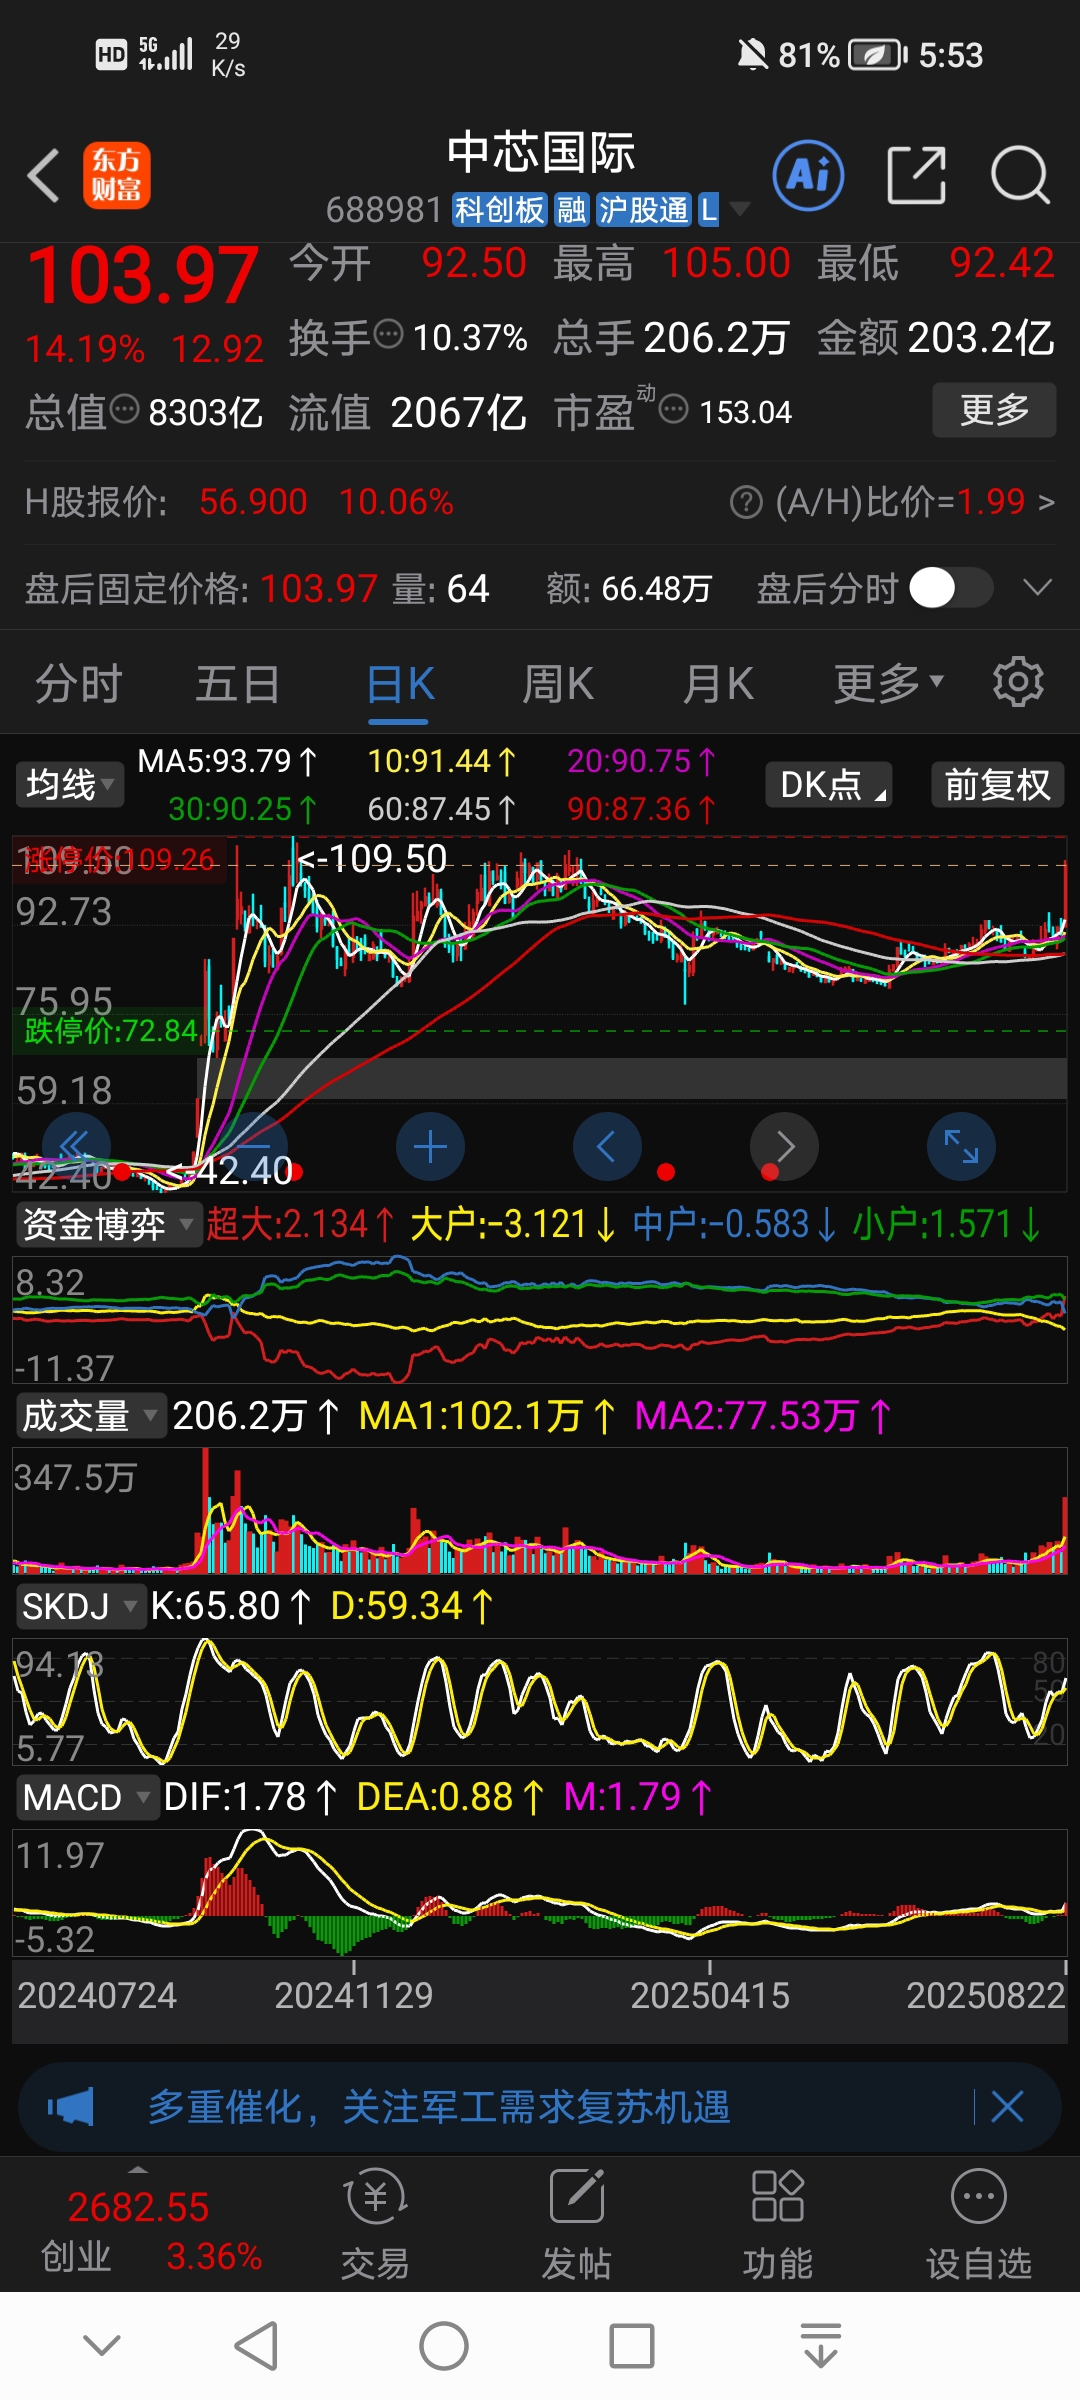1080x2400 pixels.
Task: Tap the 创业 index 2682.55 ticker
Action: tap(138, 2226)
